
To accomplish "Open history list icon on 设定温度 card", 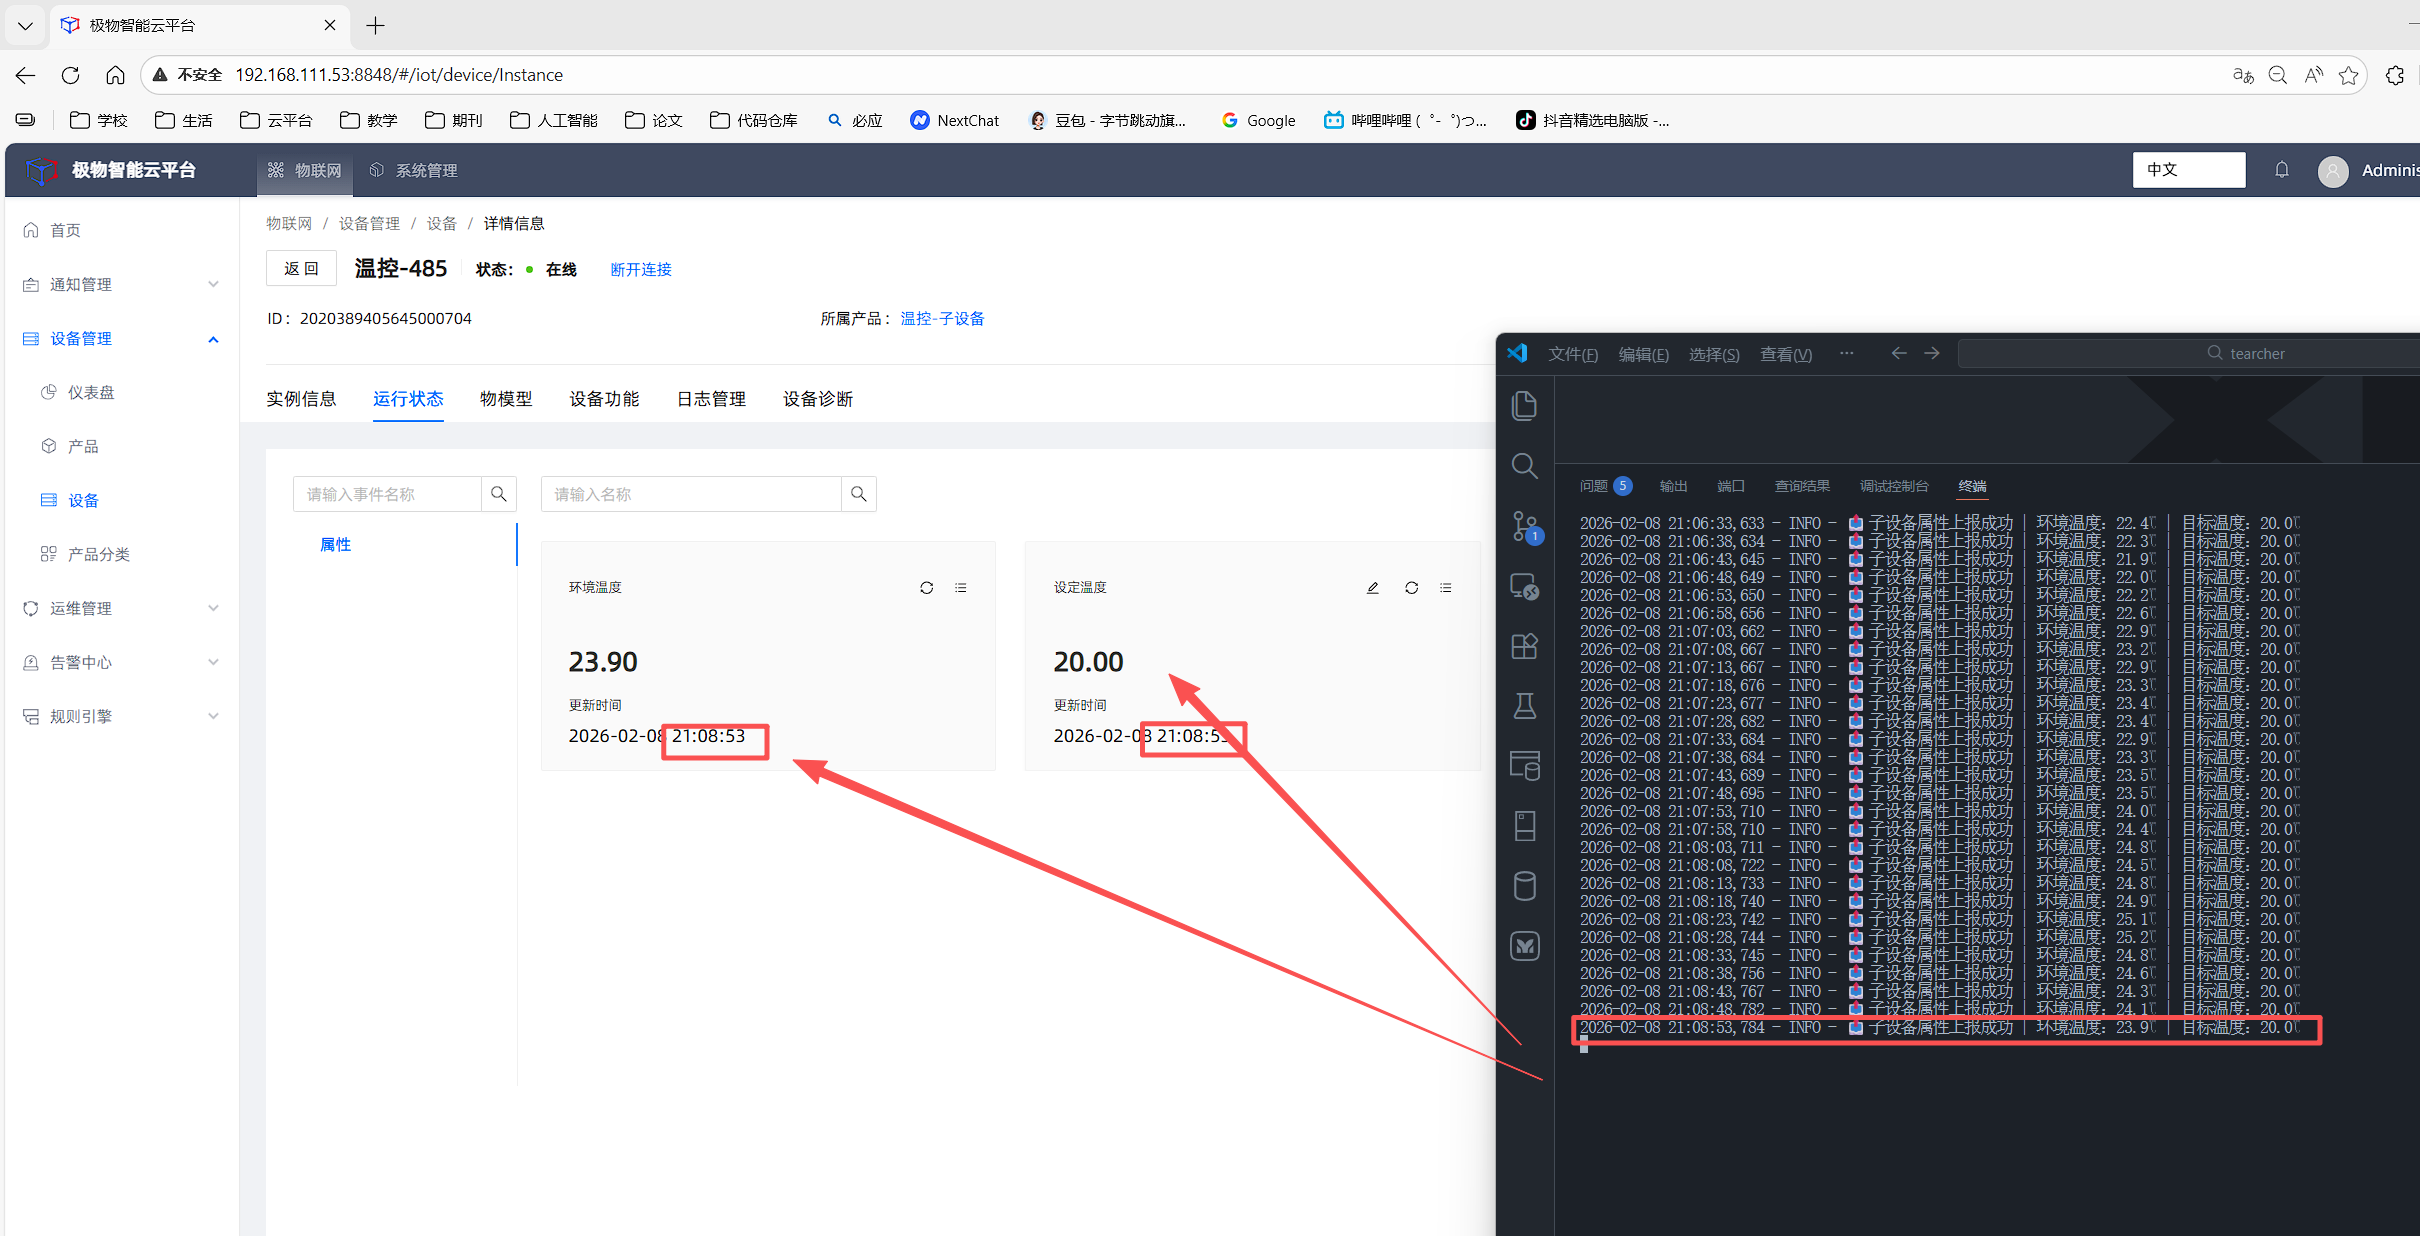I will click(x=1445, y=588).
